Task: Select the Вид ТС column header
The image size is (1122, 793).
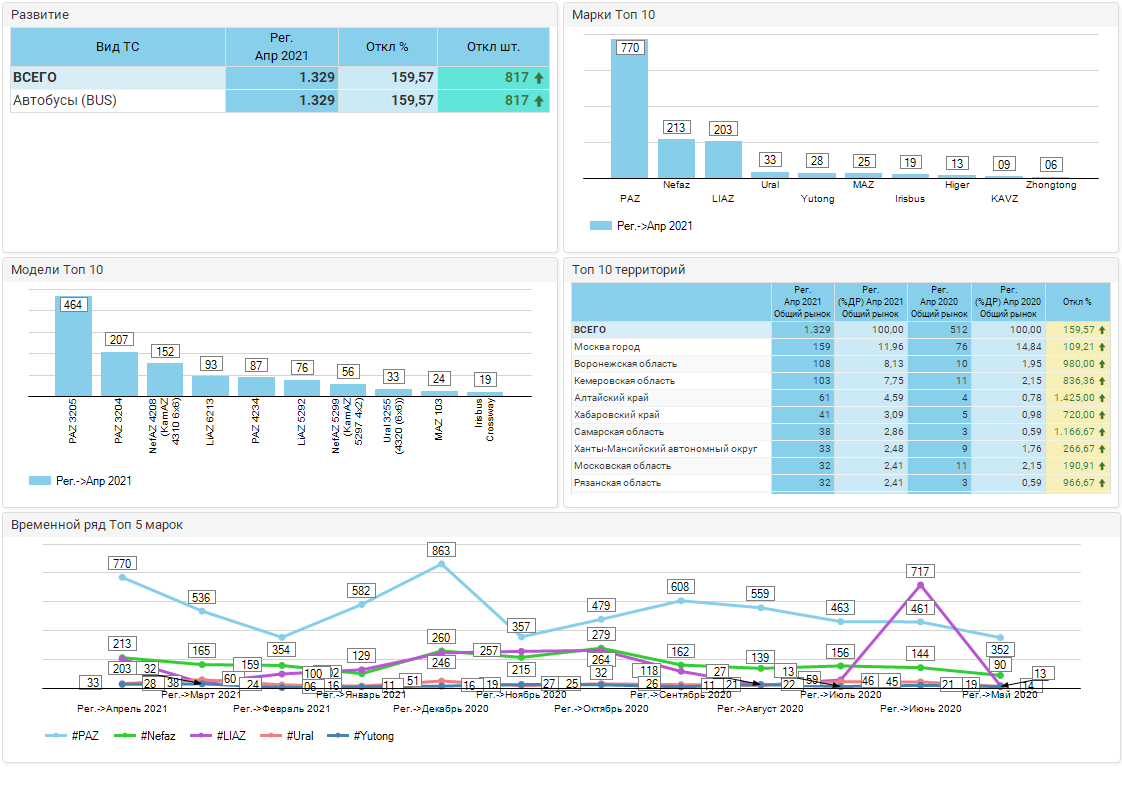Action: [118, 47]
